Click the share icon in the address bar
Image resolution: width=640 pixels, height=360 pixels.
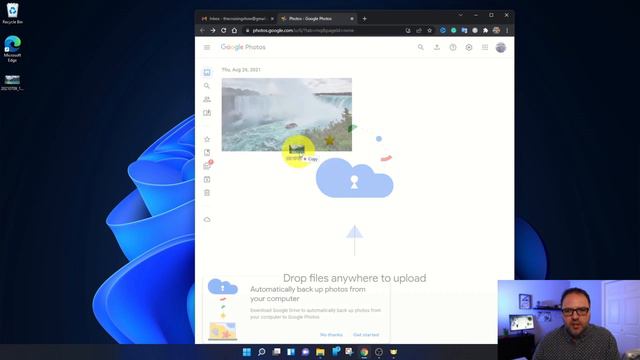(419, 30)
